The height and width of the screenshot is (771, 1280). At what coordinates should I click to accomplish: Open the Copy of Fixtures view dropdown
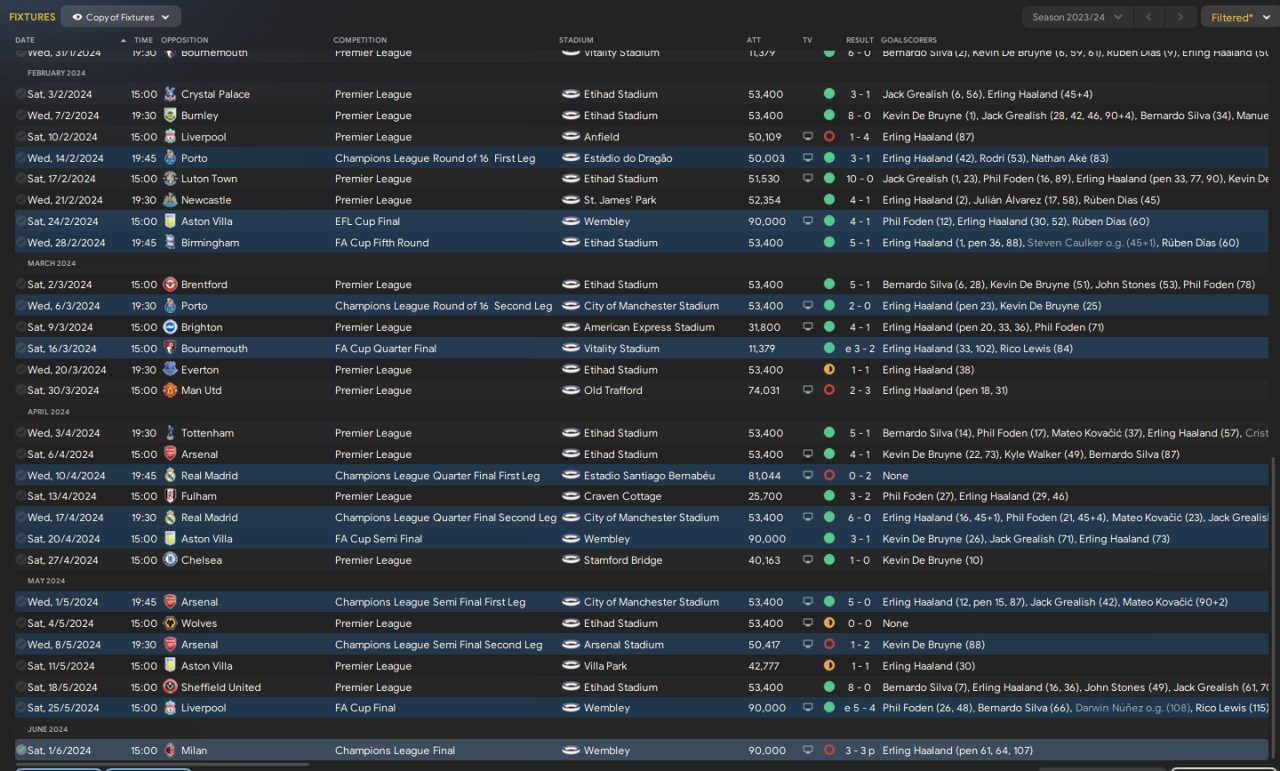[121, 17]
